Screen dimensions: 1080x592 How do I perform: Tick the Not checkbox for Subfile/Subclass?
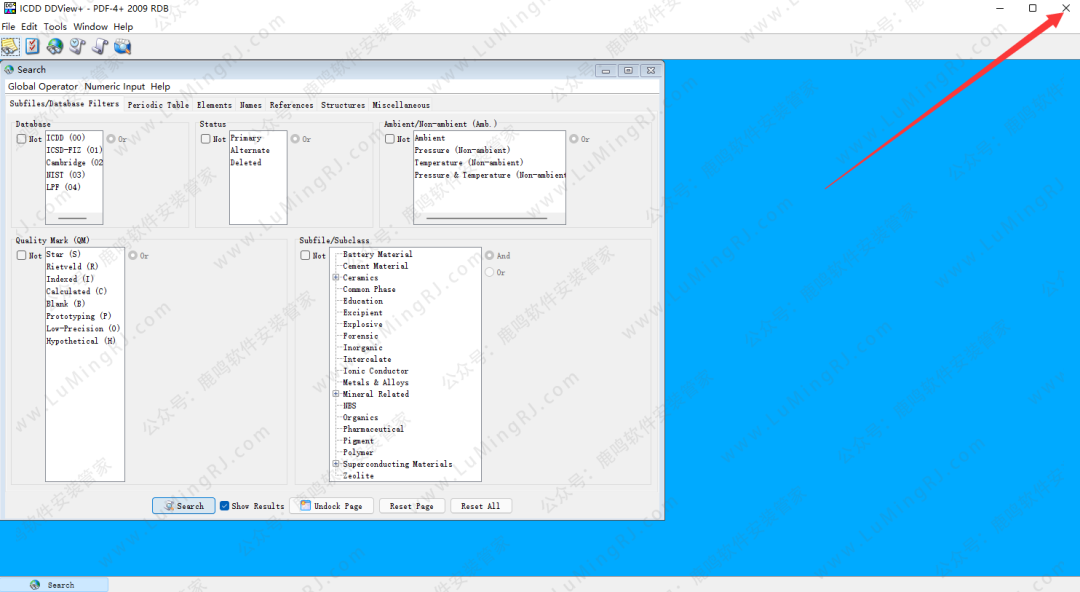[x=306, y=256]
